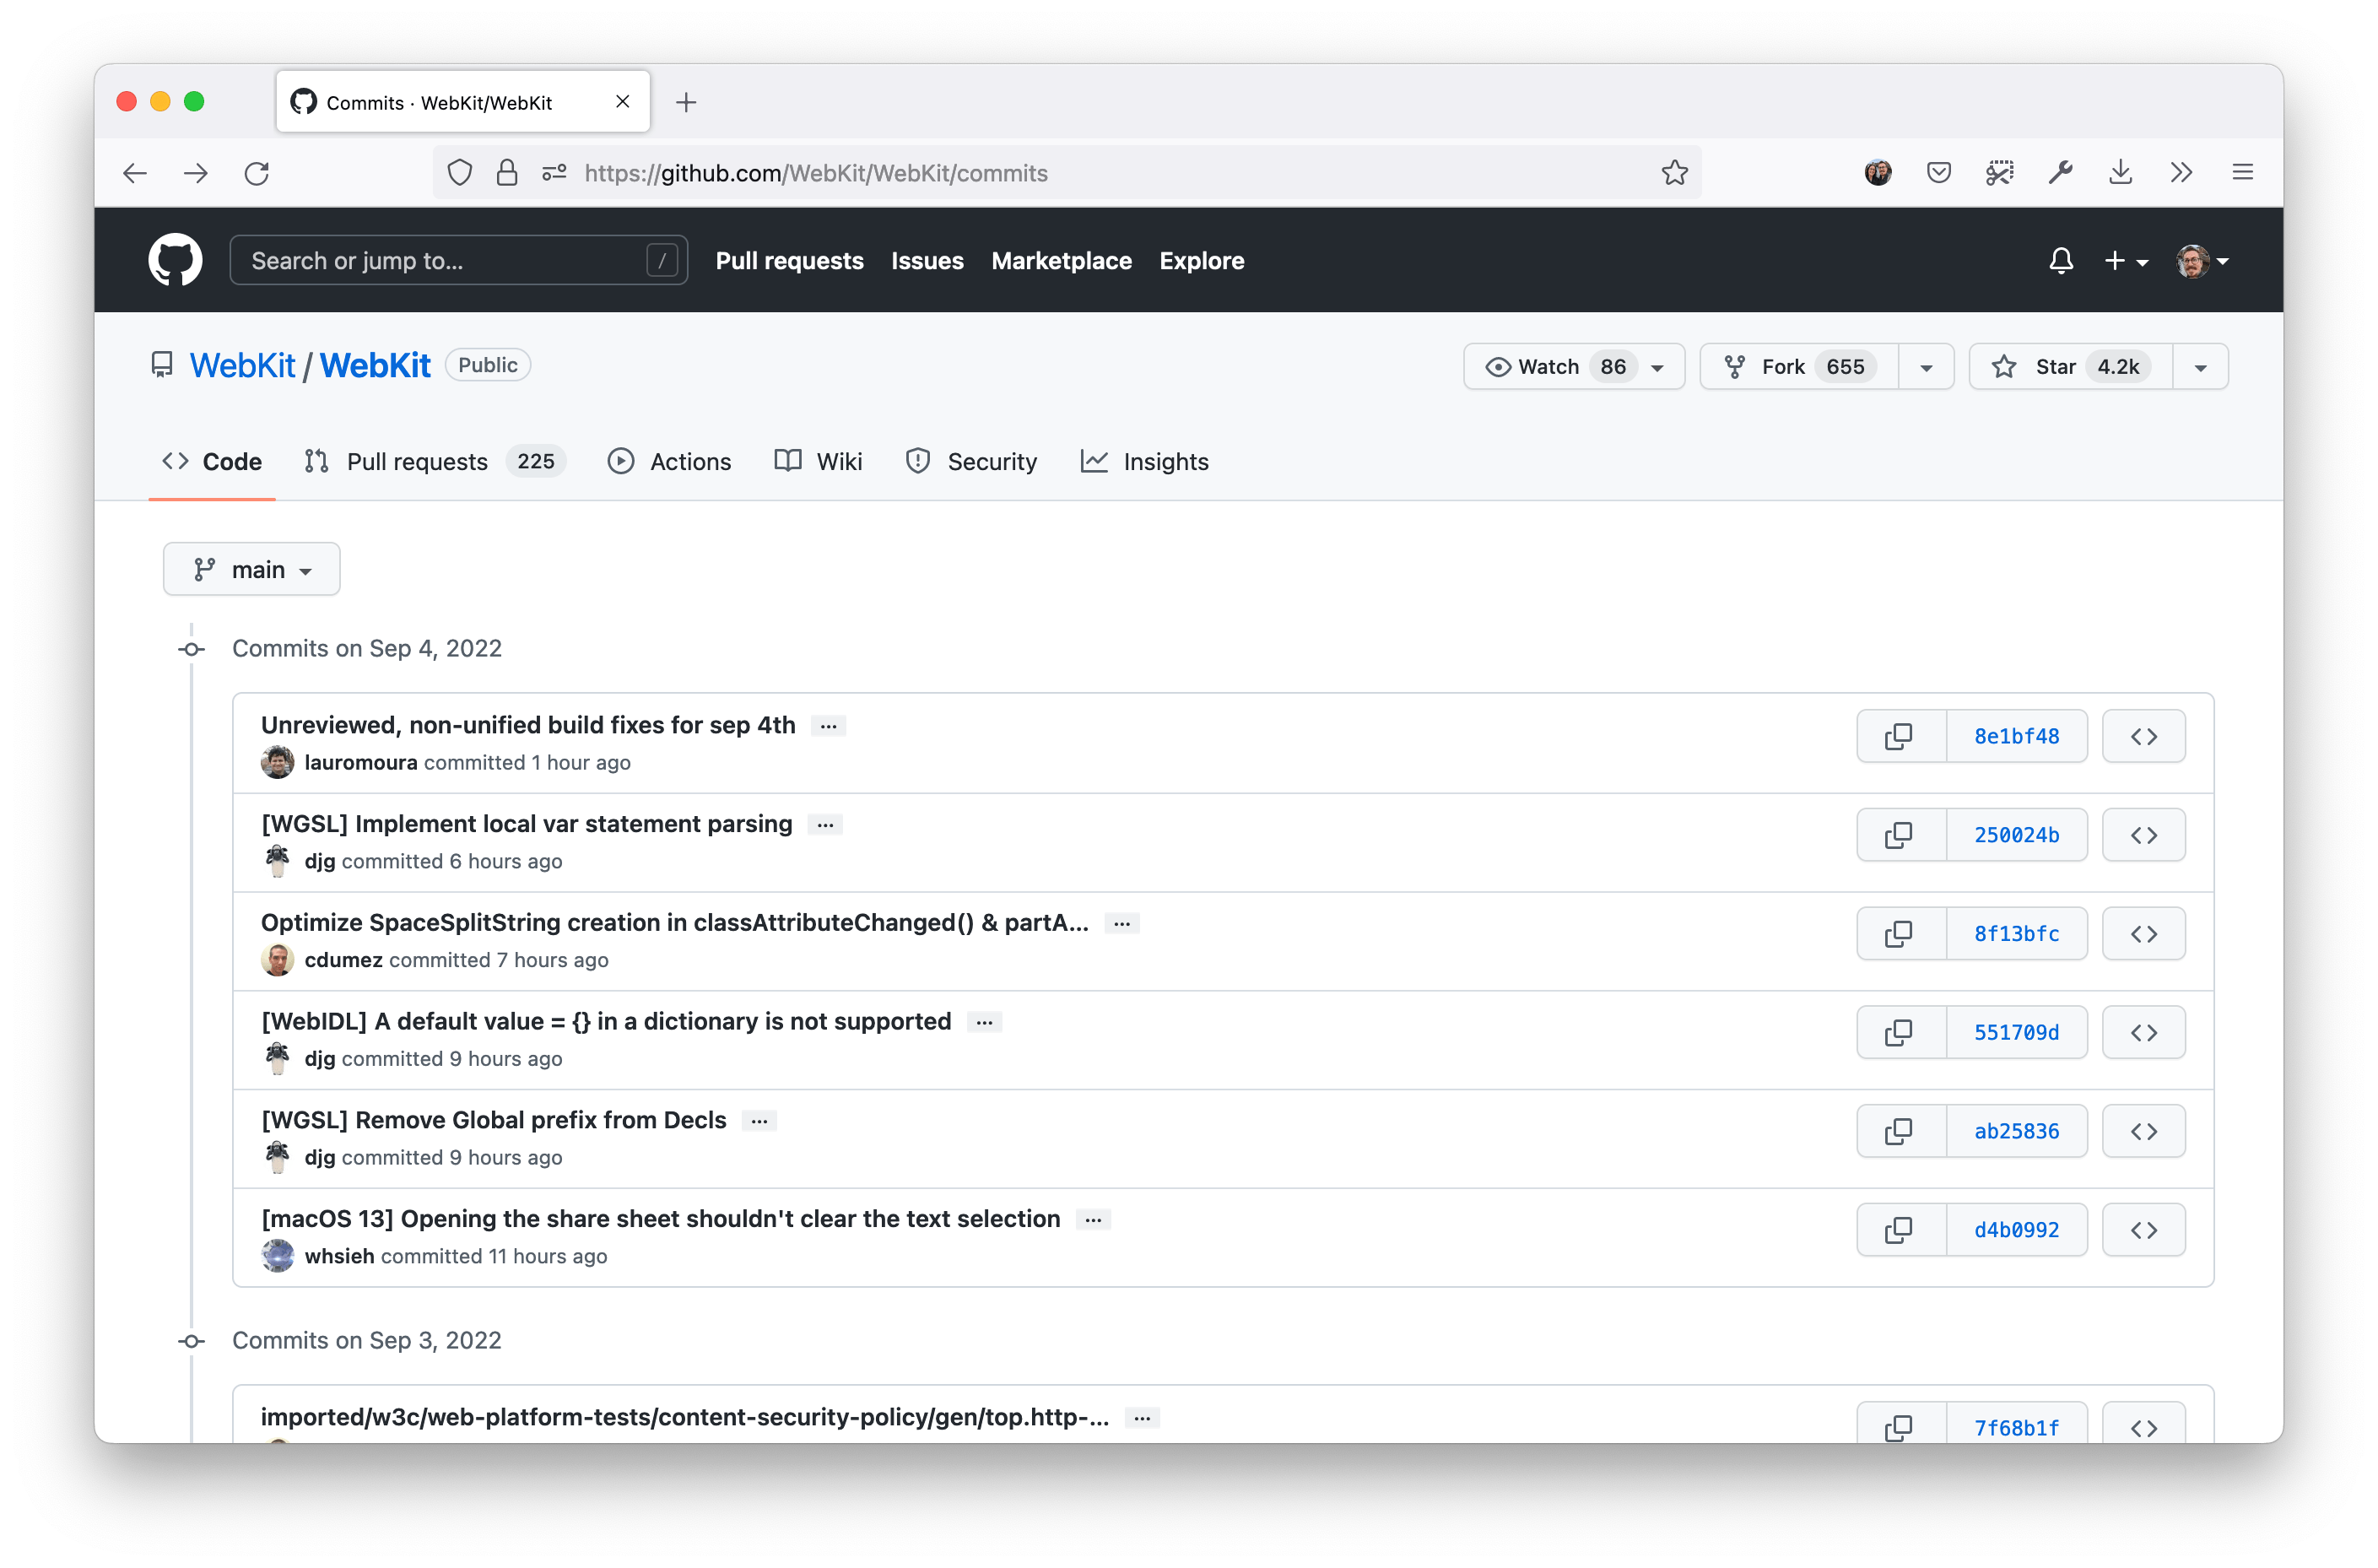Browse repository code at commit 8f13bfc
The image size is (2378, 1568).
pyautogui.click(x=2144, y=933)
